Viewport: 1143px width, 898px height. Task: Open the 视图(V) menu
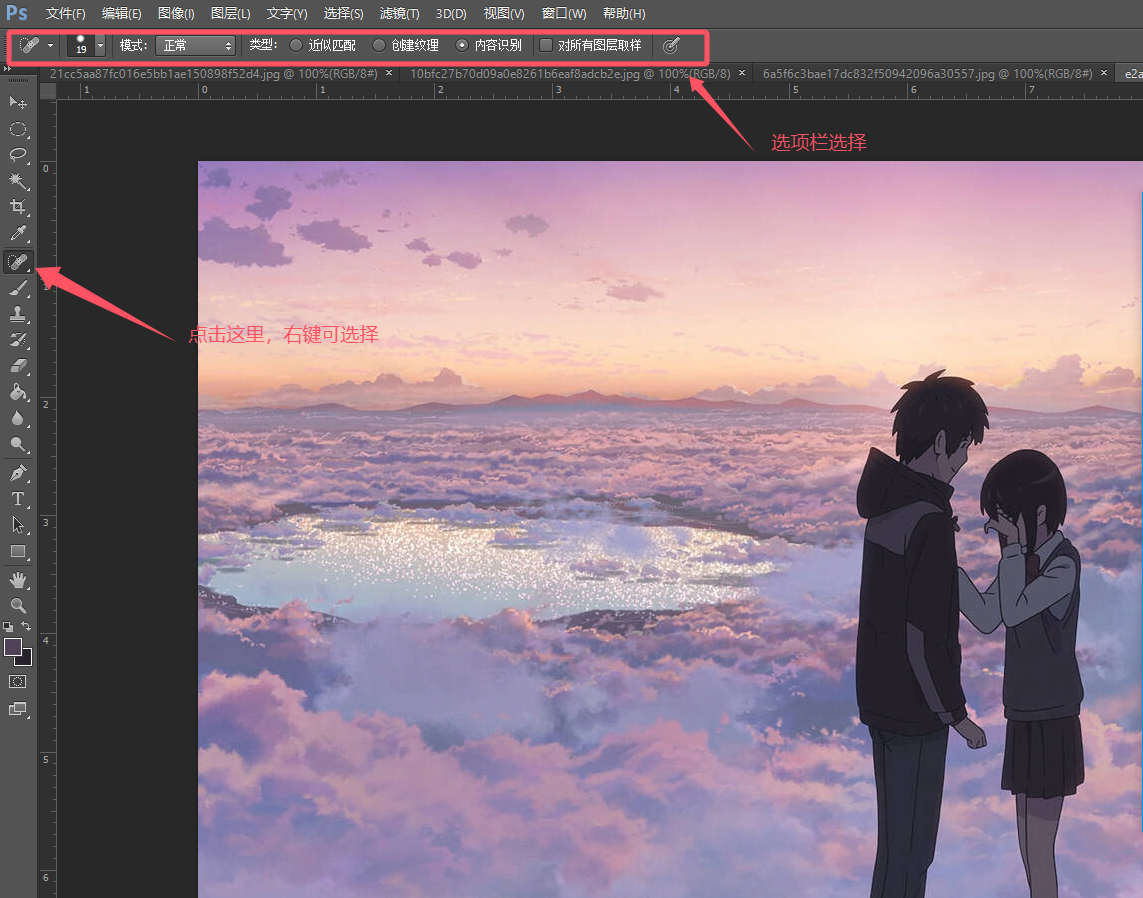pyautogui.click(x=504, y=13)
